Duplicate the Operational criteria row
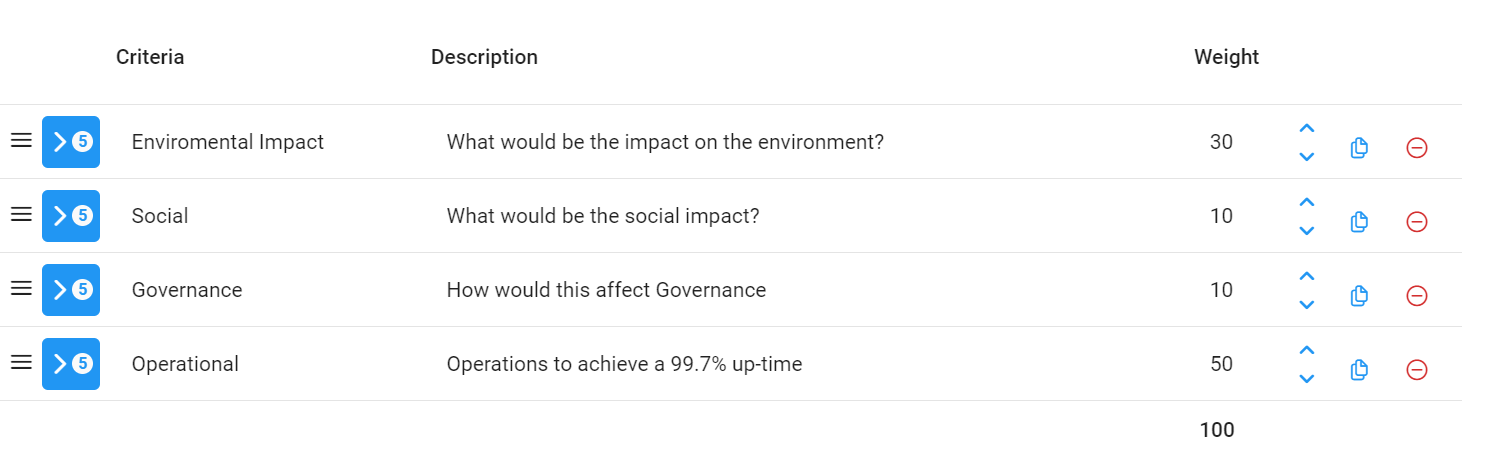The height and width of the screenshot is (455, 1489). (x=1358, y=370)
